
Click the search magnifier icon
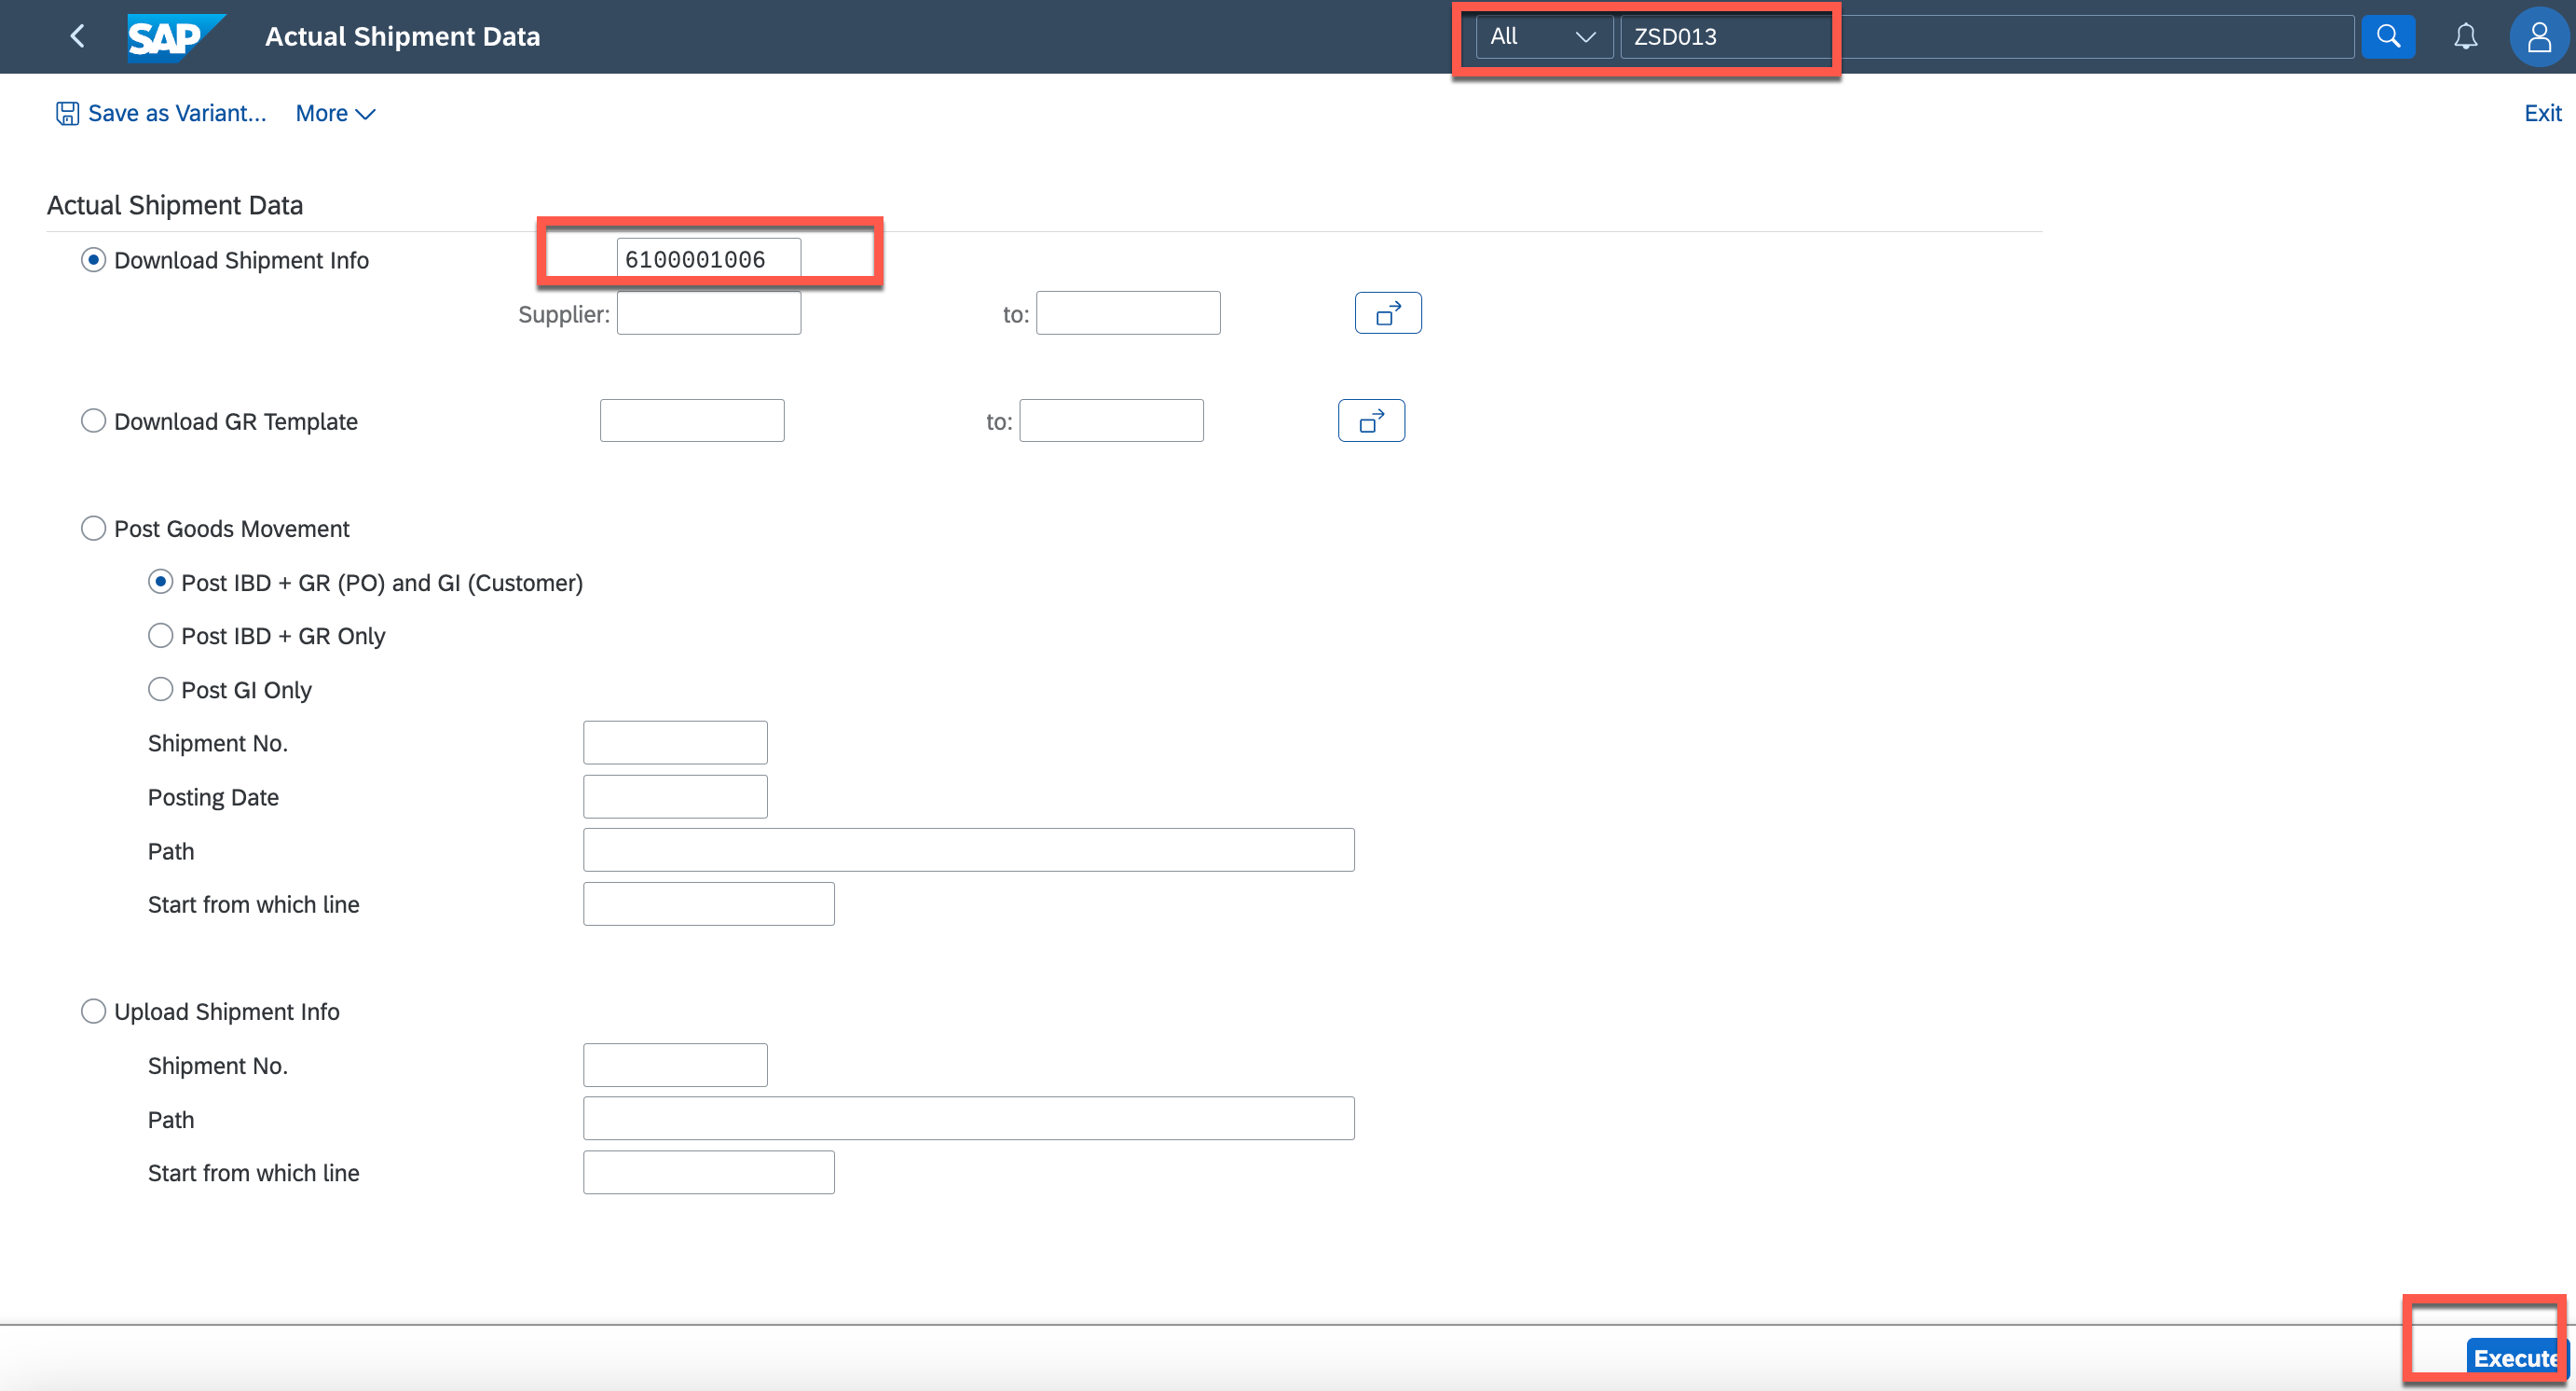pos(2387,37)
